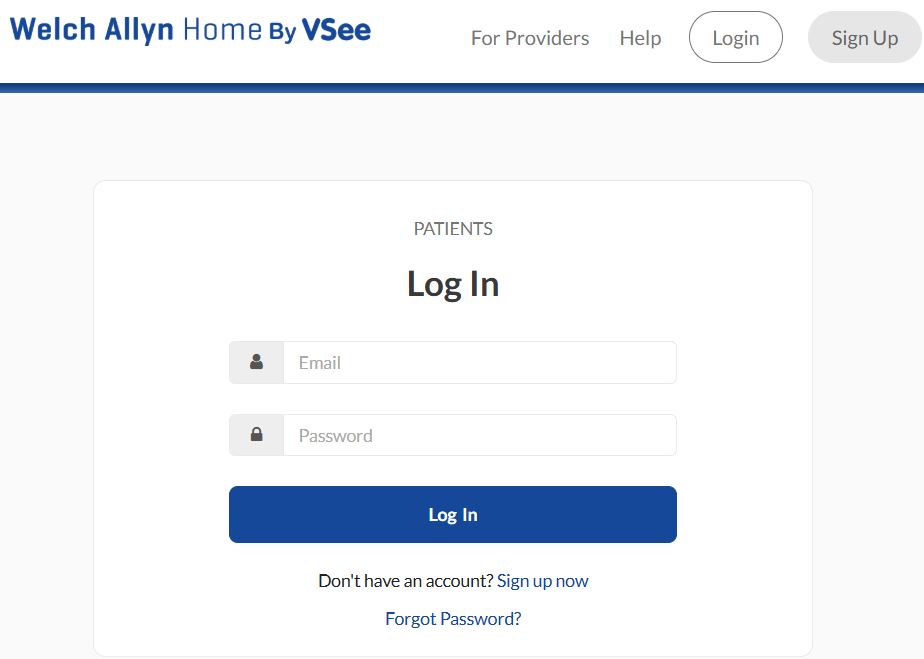Click the large 'Log In' heading
Image resolution: width=924 pixels, height=659 pixels.
[453, 284]
